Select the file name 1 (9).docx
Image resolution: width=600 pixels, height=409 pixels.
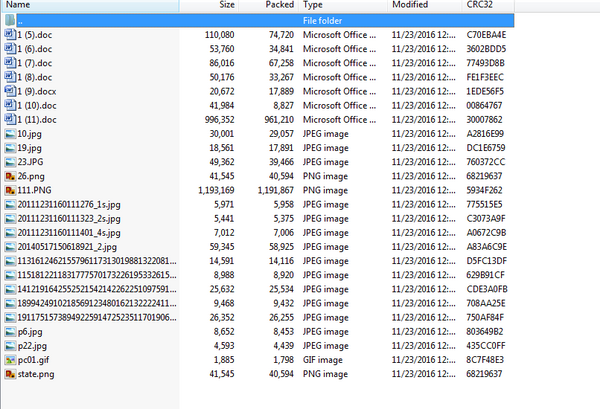[37, 91]
